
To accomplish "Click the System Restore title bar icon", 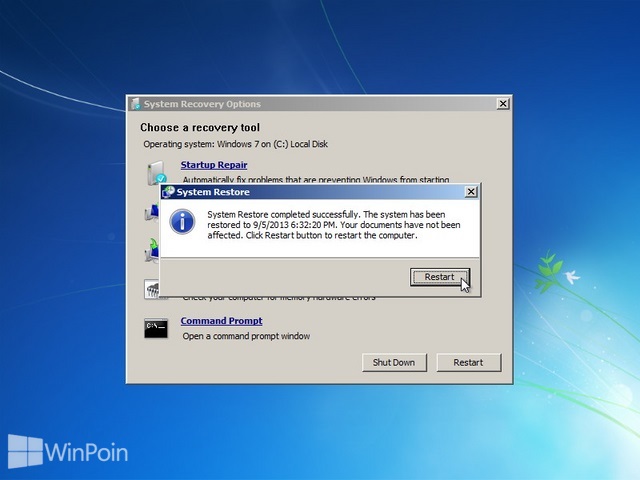I will pos(168,192).
